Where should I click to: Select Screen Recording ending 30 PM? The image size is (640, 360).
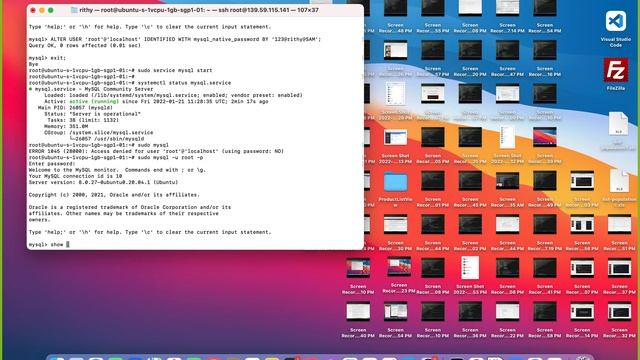(x=395, y=225)
